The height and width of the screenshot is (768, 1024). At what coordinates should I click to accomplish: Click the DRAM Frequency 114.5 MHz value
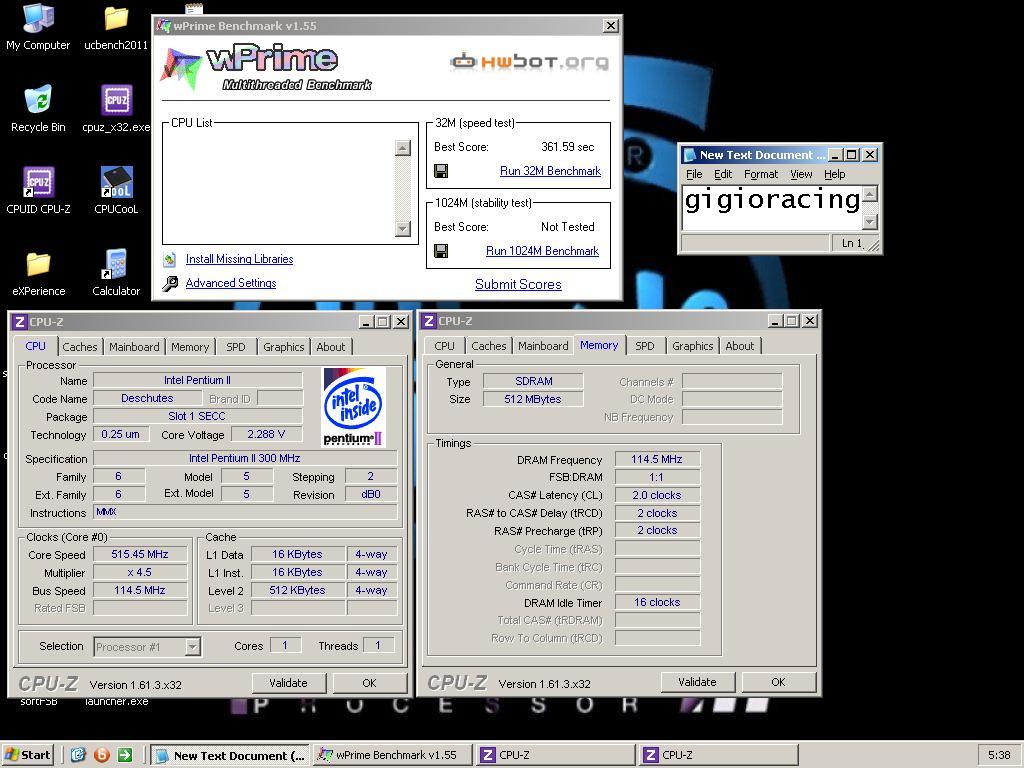656,460
